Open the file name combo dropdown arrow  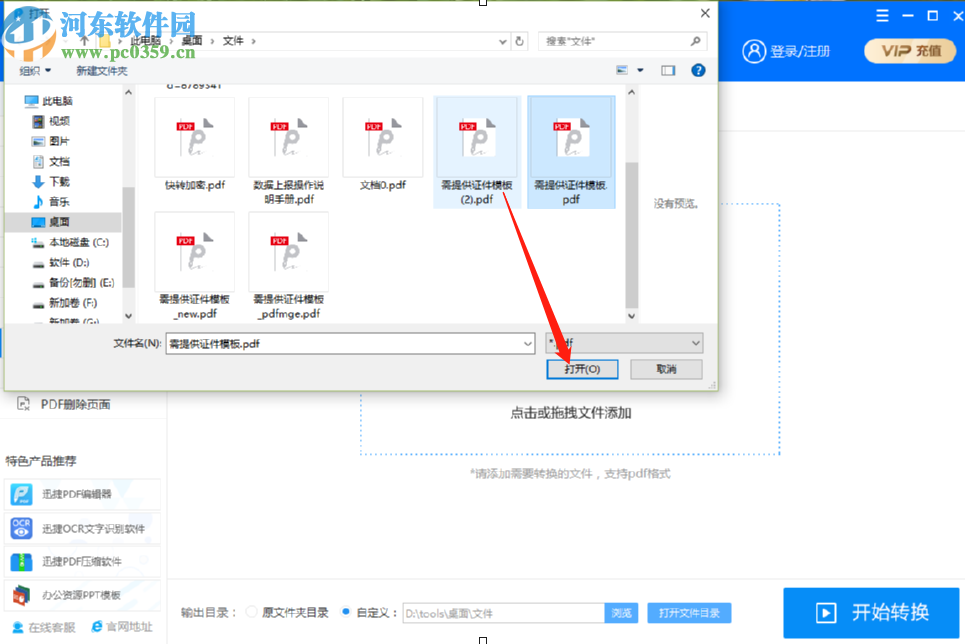[528, 344]
